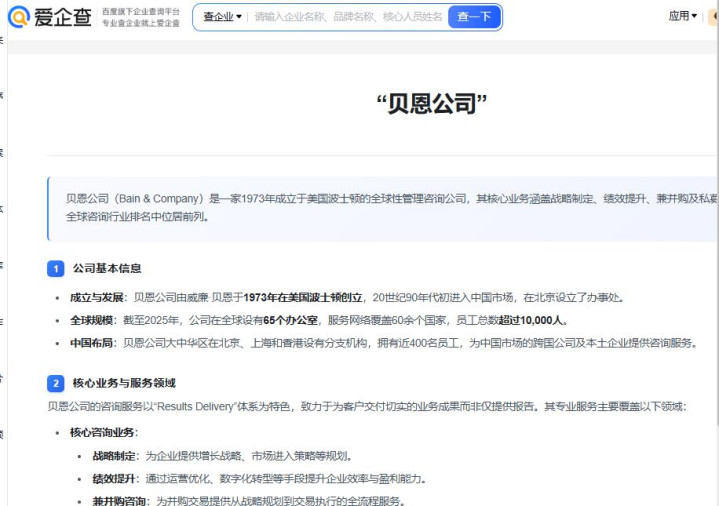
Task: Click the section number 1 badge
Action: pos(56,268)
